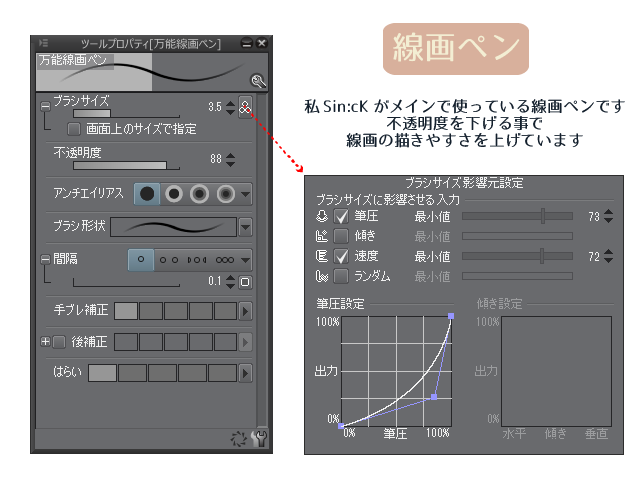This screenshot has width=640, height=480.
Task: Adjust velocity minimum value 72 stepper
Action: click(608, 256)
